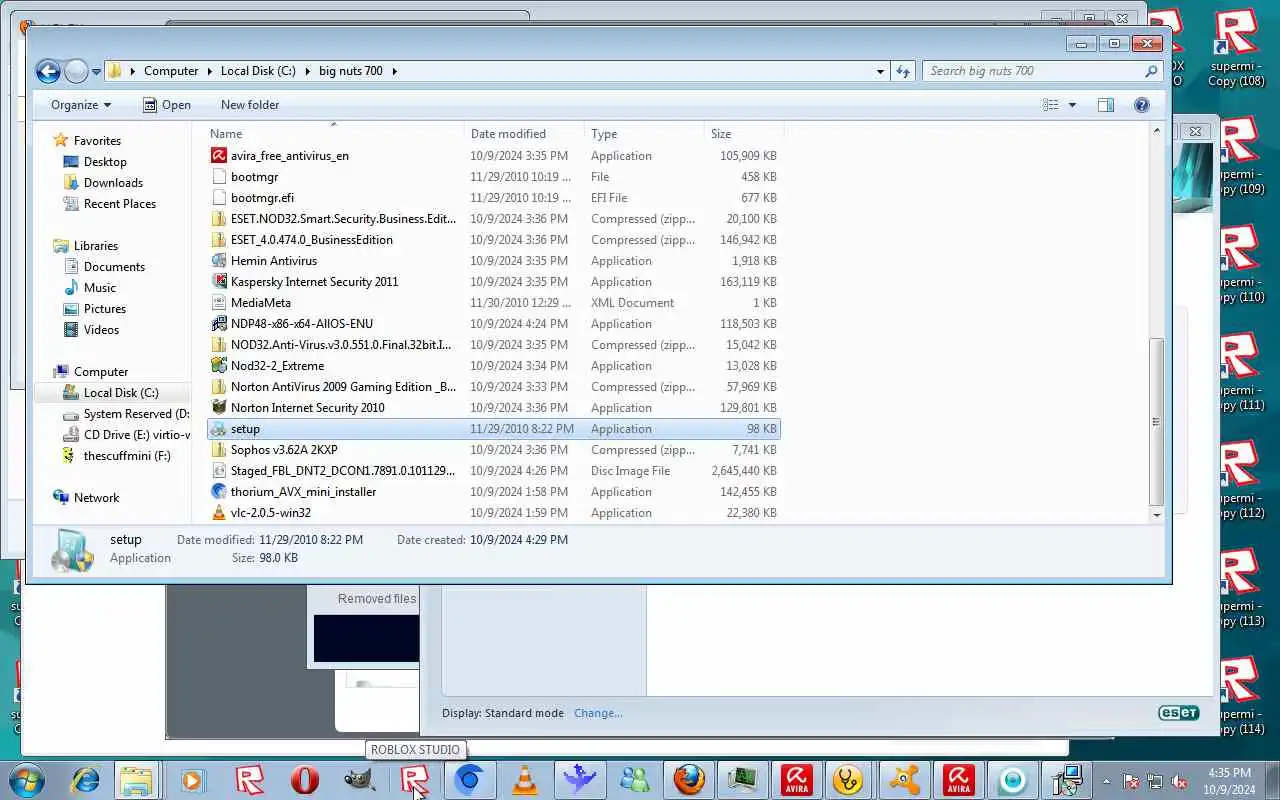Image resolution: width=1280 pixels, height=800 pixels.
Task: Select the thorium_AVX_mini_installer icon
Action: click(219, 492)
